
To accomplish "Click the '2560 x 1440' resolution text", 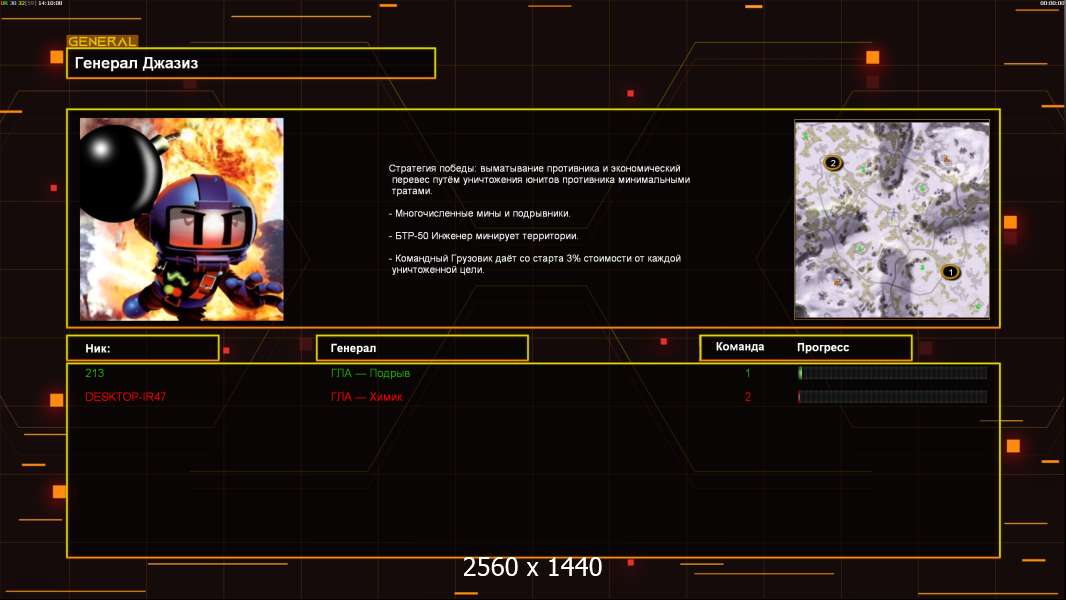I will pos(532,567).
